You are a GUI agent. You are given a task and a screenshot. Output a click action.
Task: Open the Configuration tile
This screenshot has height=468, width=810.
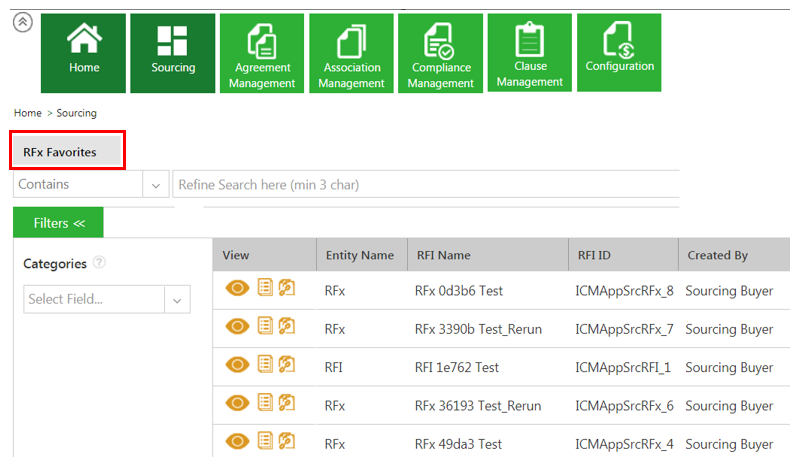pyautogui.click(x=619, y=53)
